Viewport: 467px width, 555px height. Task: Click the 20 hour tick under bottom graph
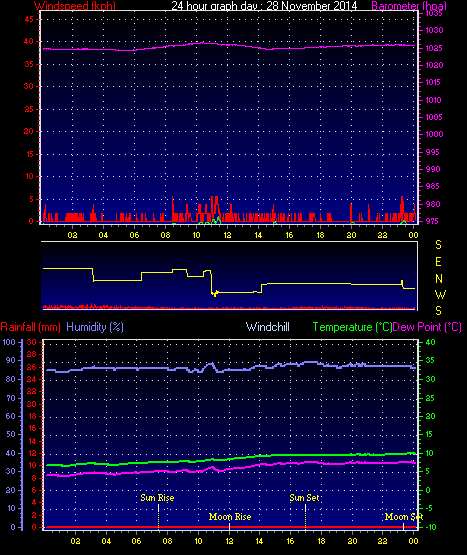(x=352, y=541)
